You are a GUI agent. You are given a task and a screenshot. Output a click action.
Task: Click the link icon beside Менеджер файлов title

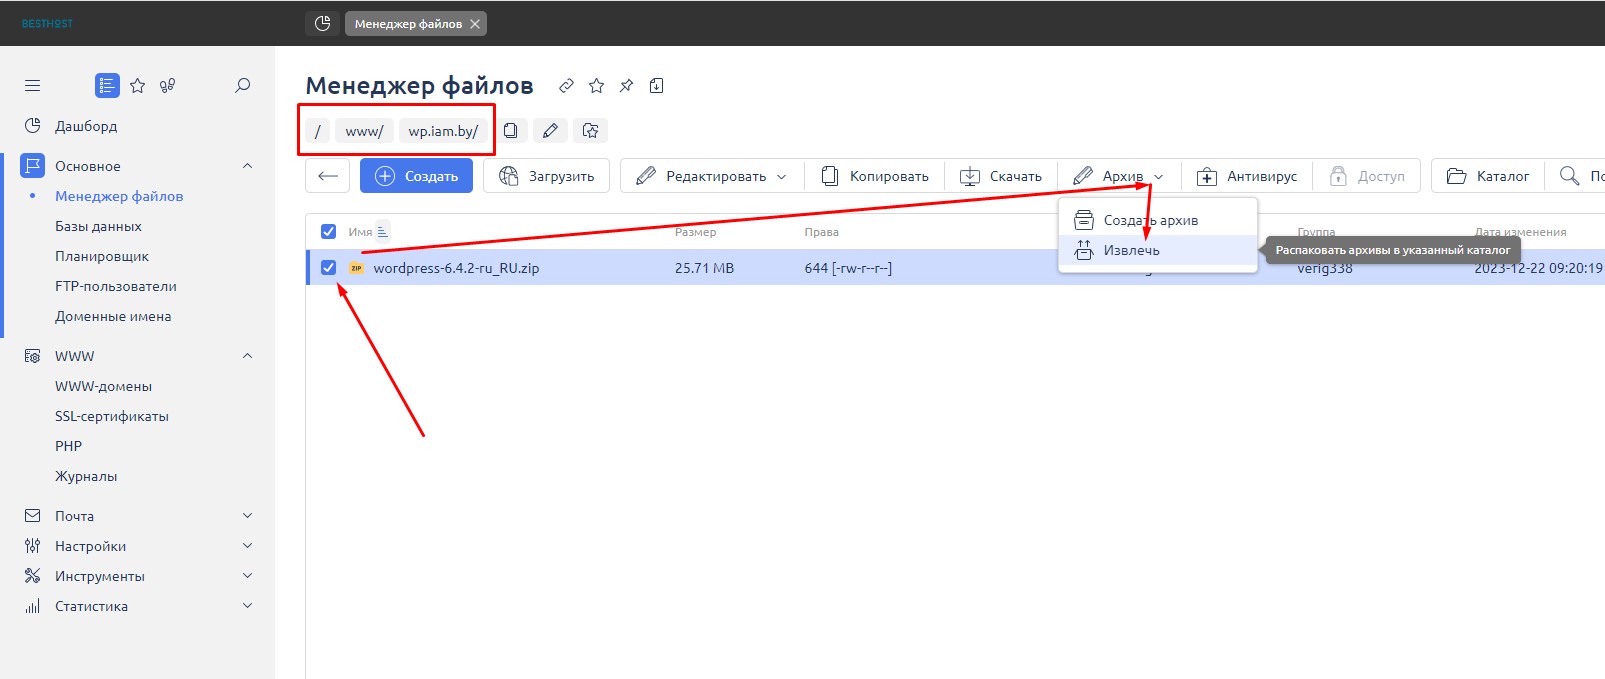coord(566,86)
